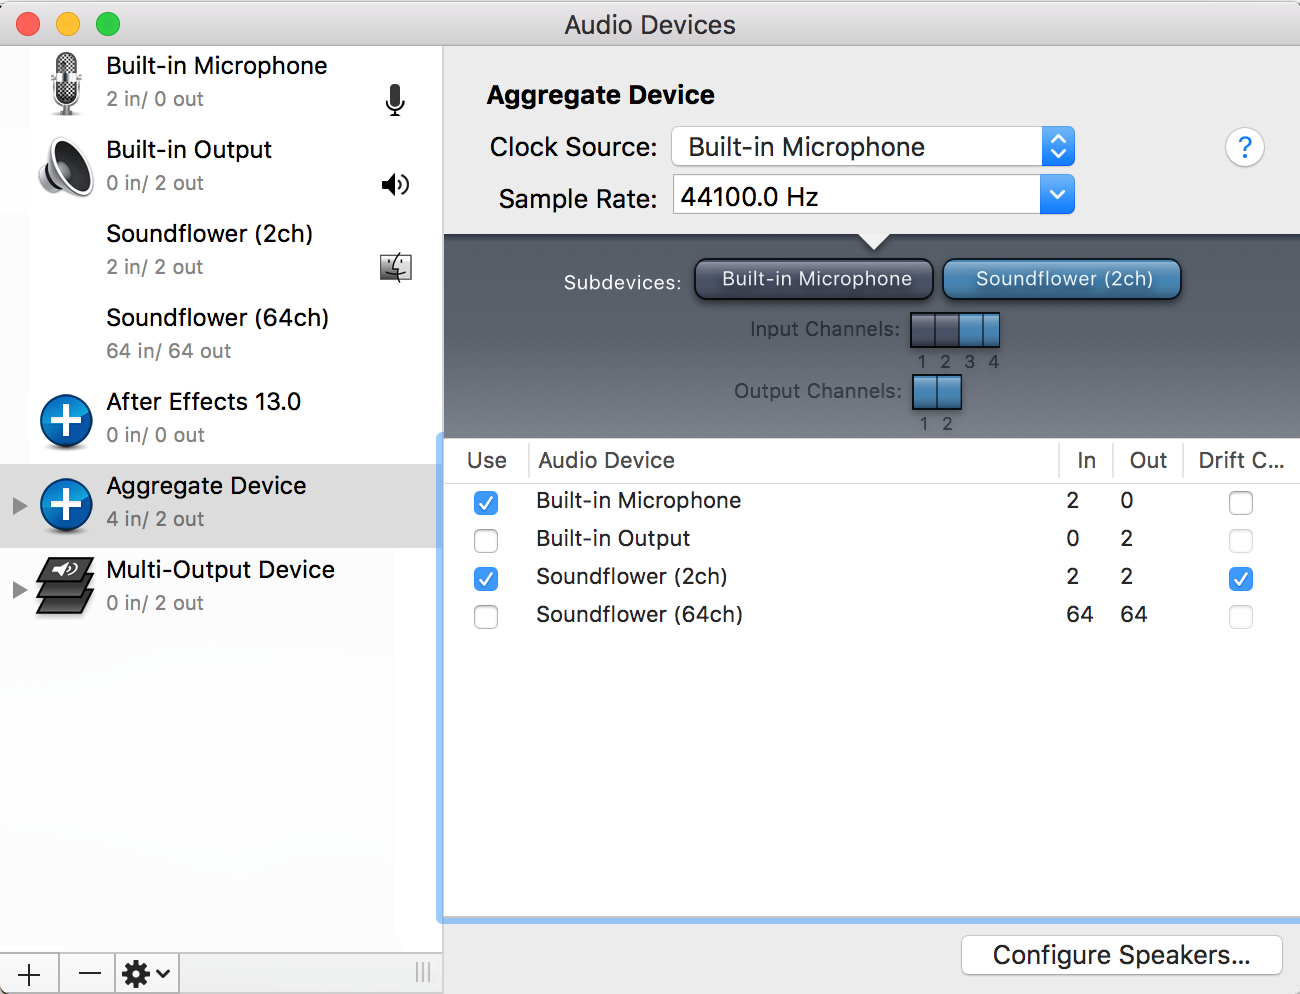The height and width of the screenshot is (994, 1300).
Task: Open the gear action menu
Action: 146,973
